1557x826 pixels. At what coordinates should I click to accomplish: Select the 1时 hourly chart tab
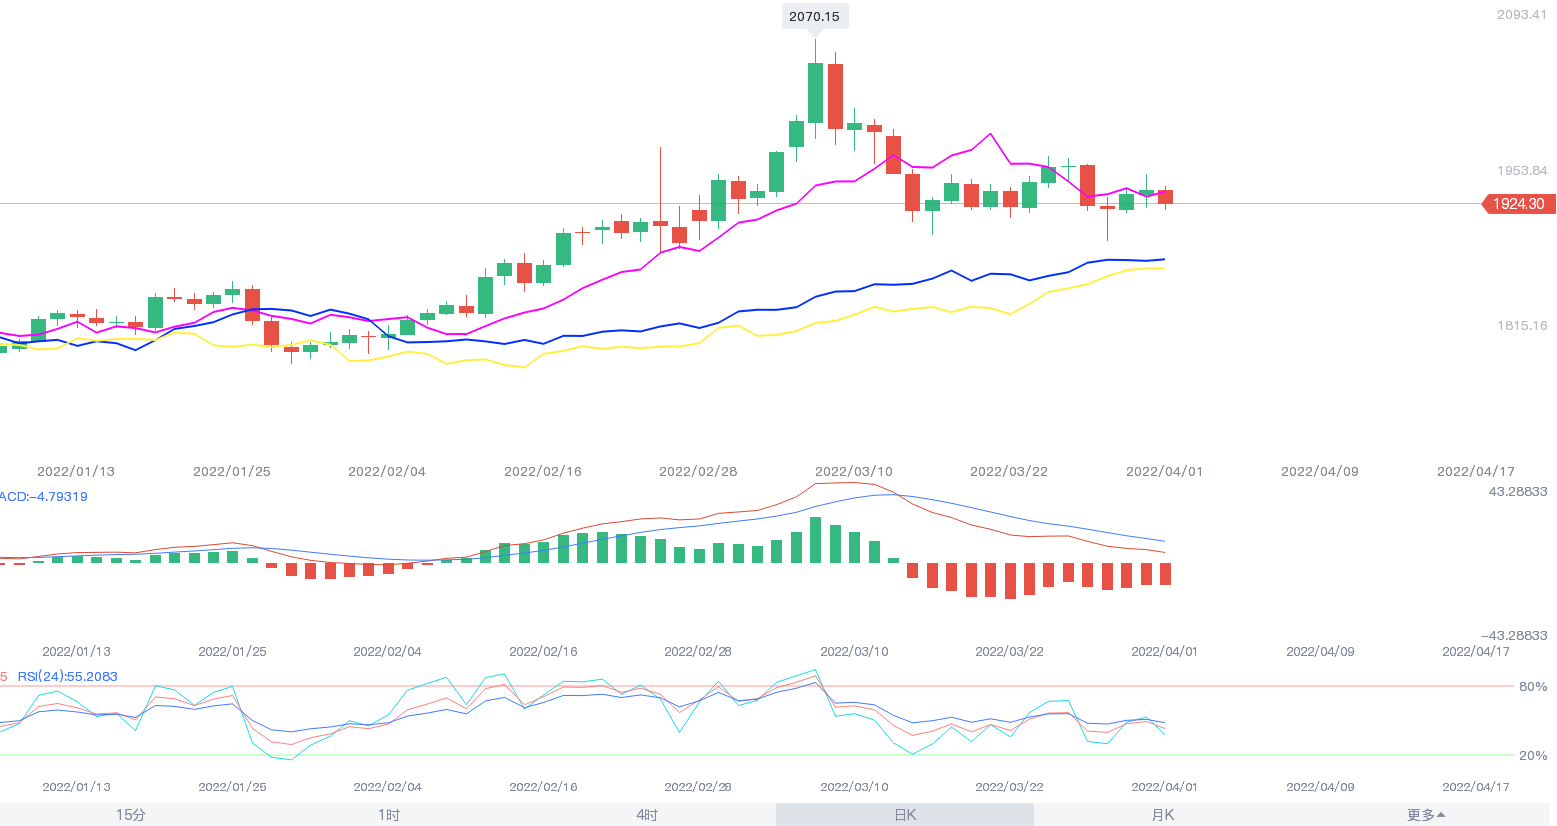(389, 814)
